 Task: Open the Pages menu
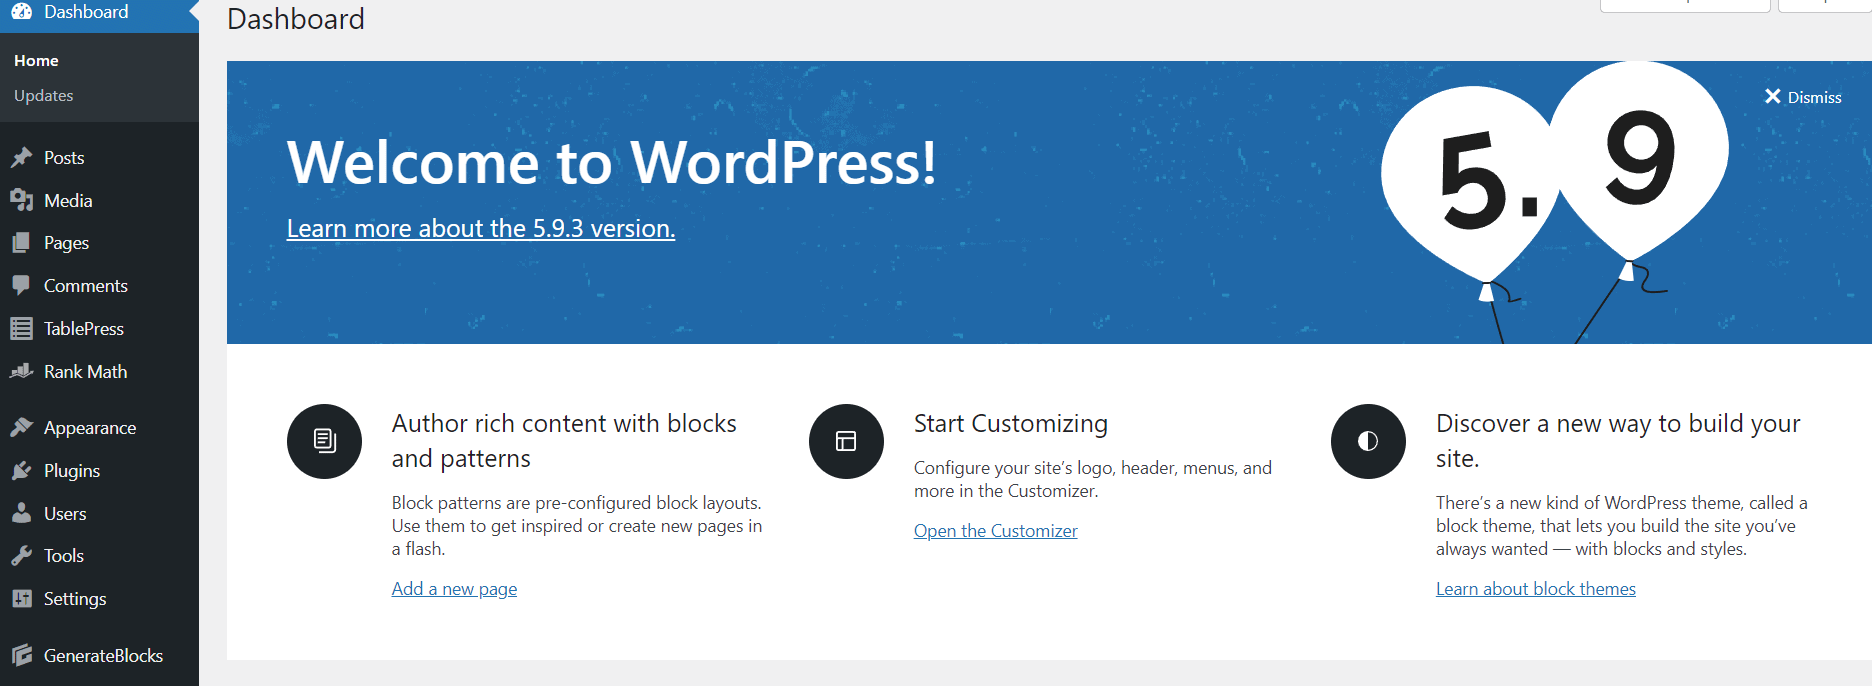[99, 243]
